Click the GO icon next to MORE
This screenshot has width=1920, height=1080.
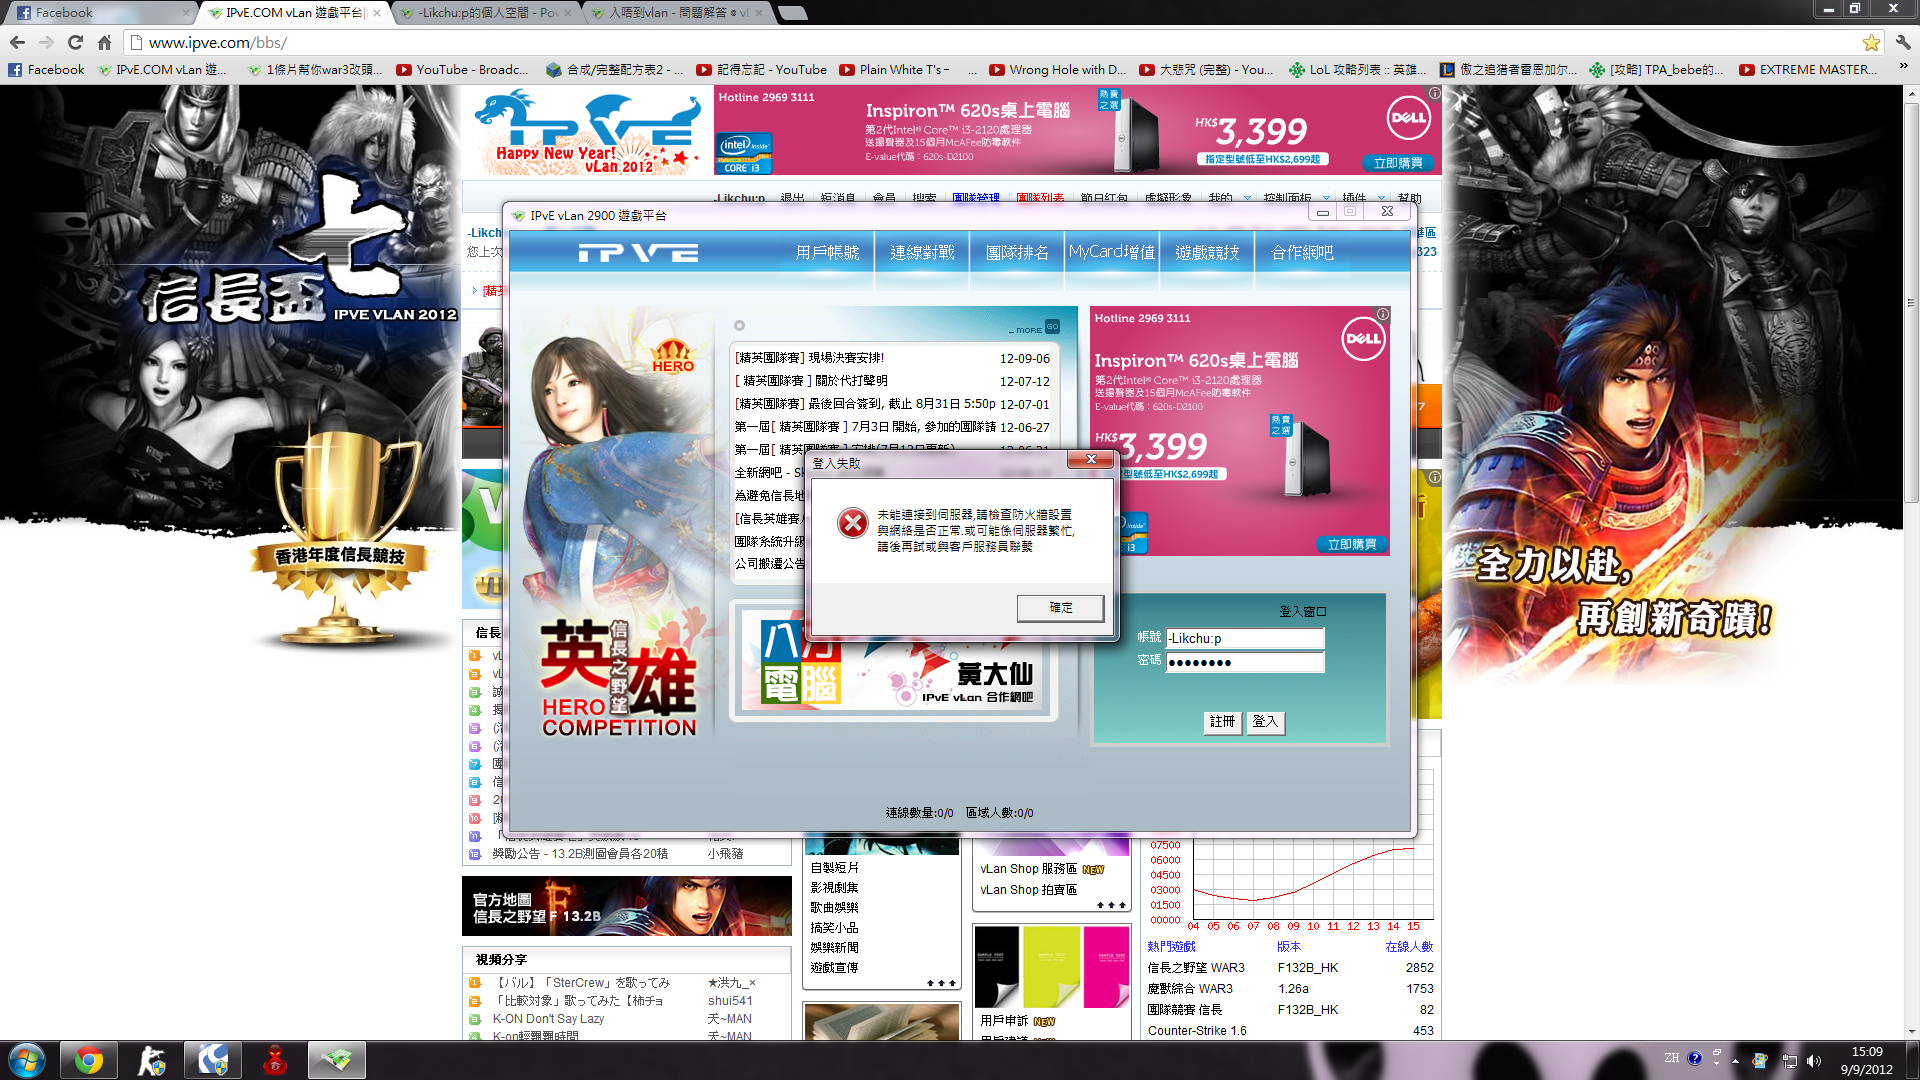click(x=1052, y=327)
